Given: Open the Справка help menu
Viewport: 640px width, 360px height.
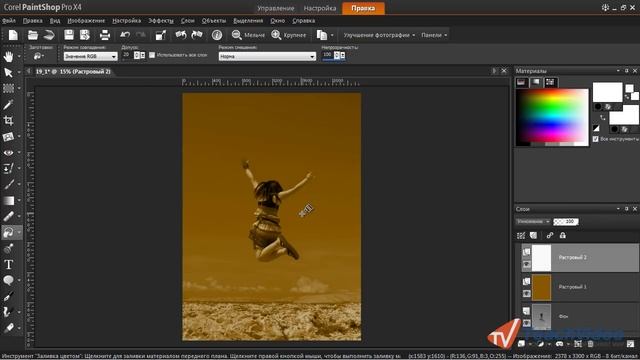Looking at the screenshot, I should pyautogui.click(x=304, y=20).
